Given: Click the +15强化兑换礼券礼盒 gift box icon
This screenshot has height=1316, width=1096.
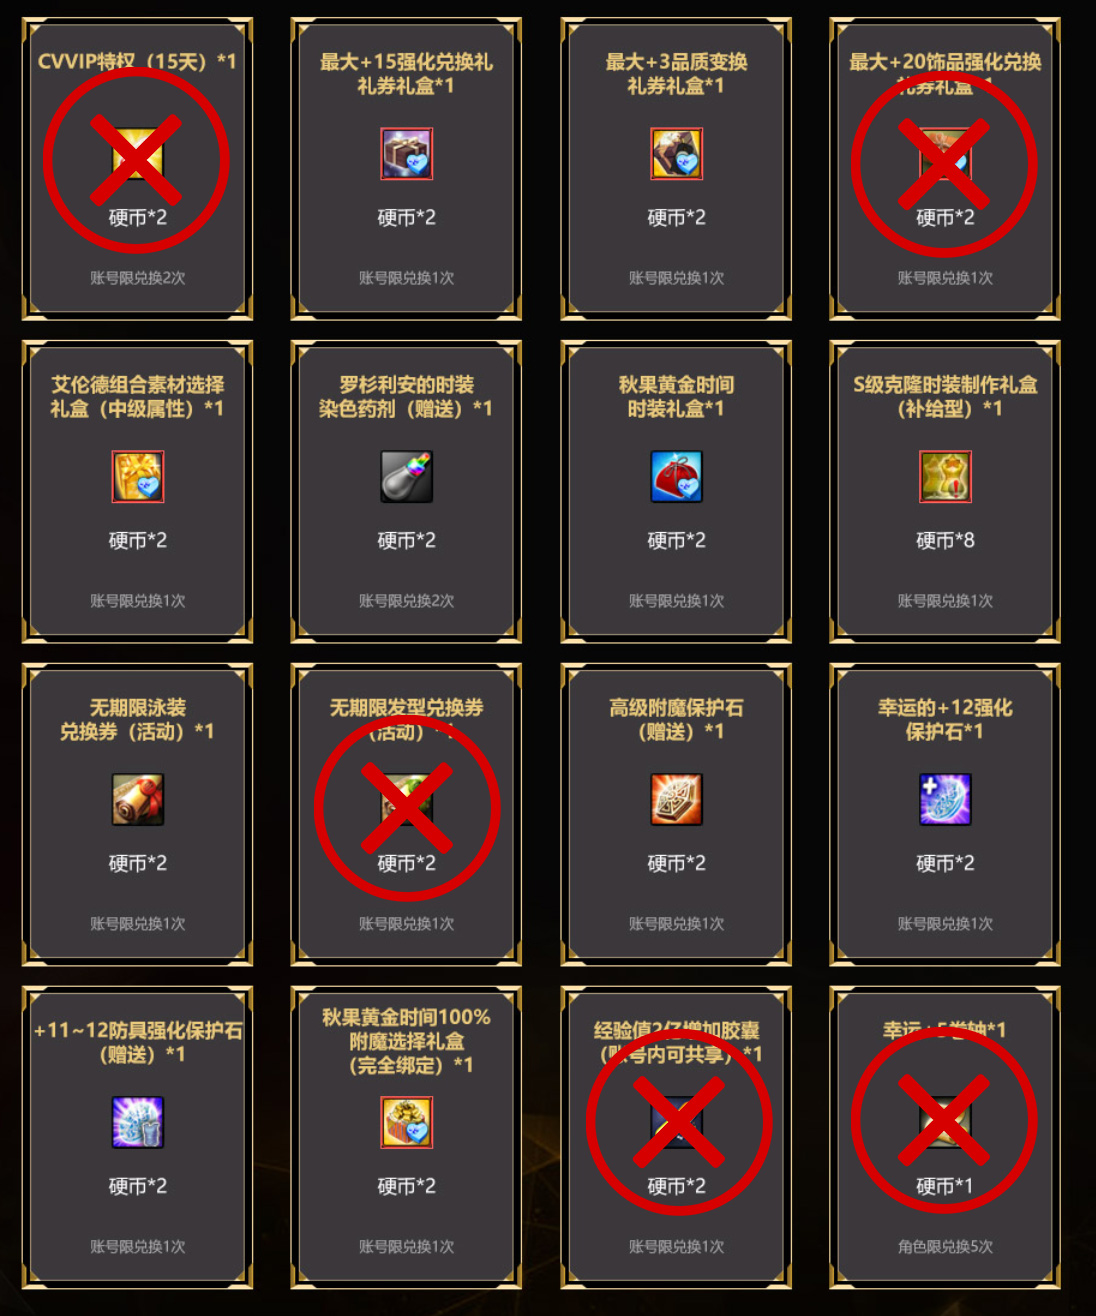Looking at the screenshot, I should 406,154.
